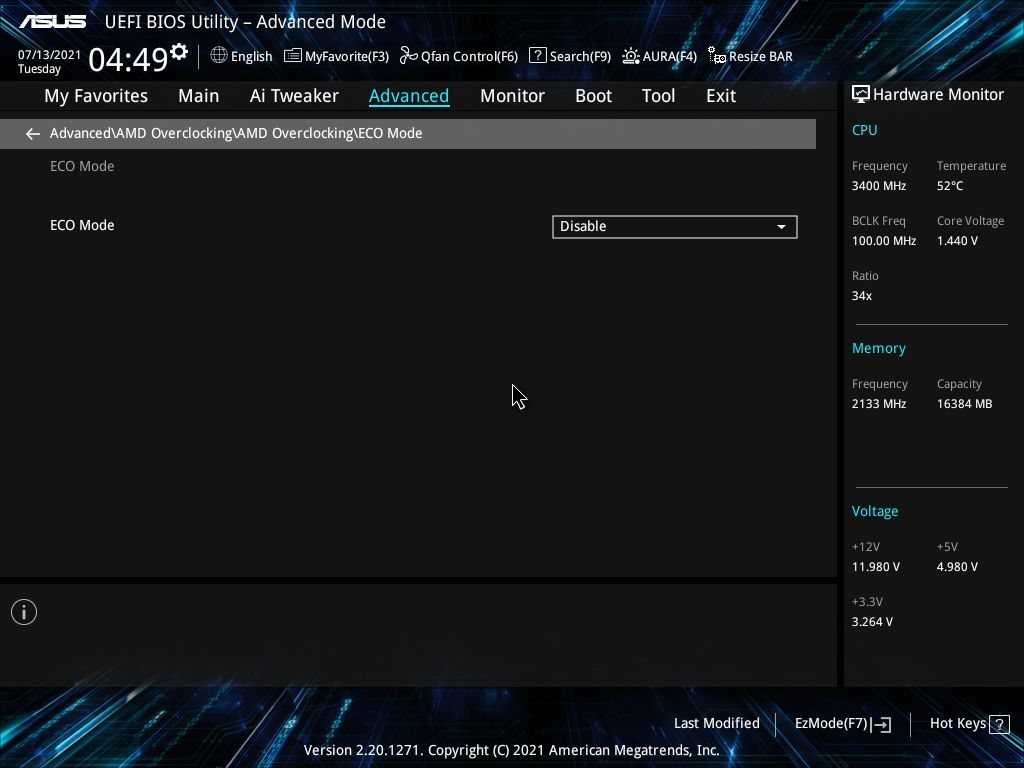Screen dimensions: 1024x768
Task: Click the Voltage section heading
Action: [874, 511]
